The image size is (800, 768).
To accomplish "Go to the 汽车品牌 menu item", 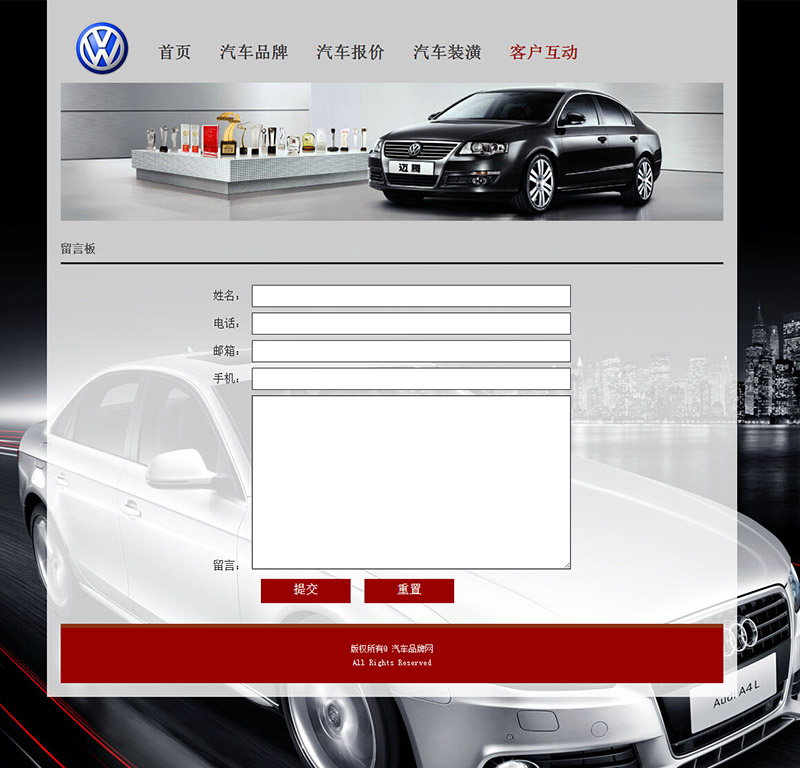I will (x=254, y=52).
